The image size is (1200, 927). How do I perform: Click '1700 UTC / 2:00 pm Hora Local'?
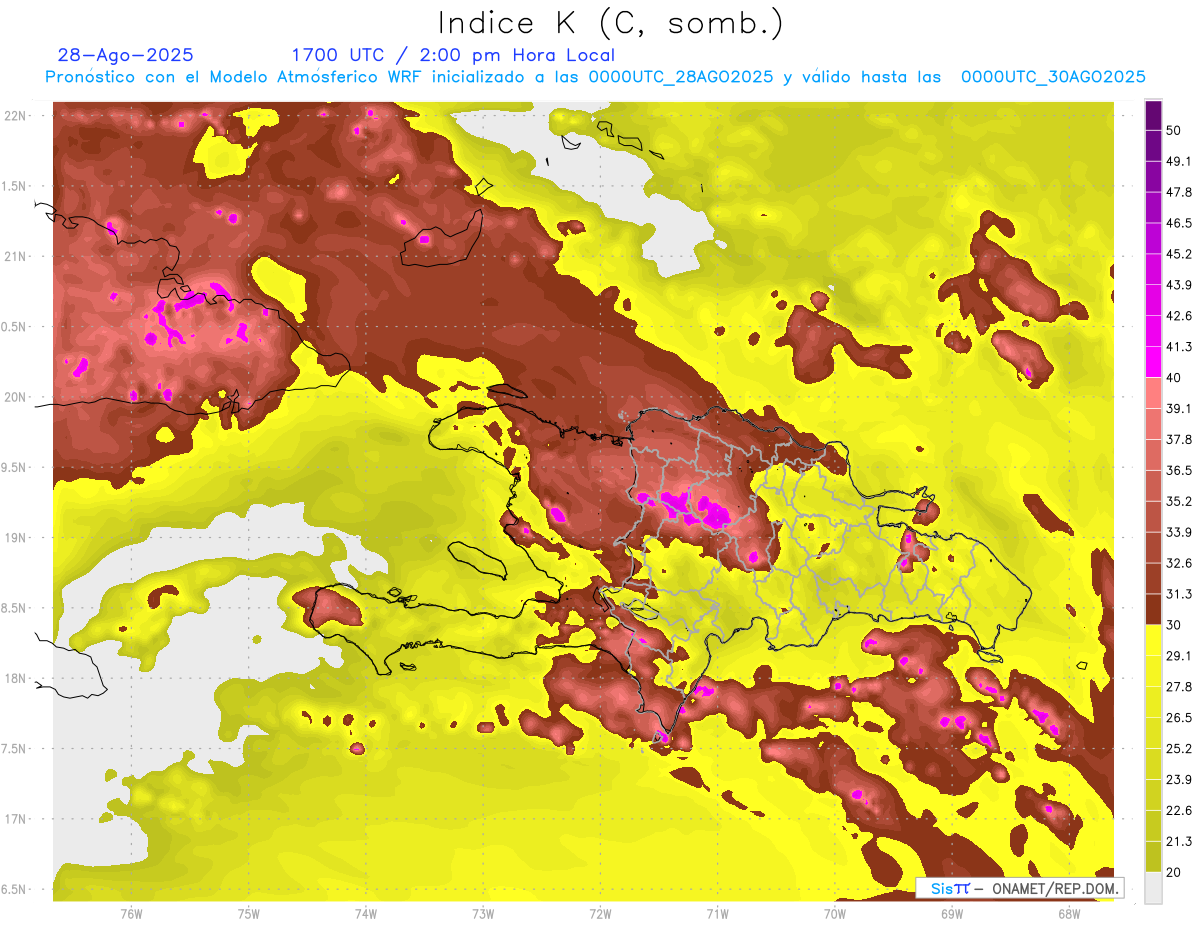coord(453,55)
